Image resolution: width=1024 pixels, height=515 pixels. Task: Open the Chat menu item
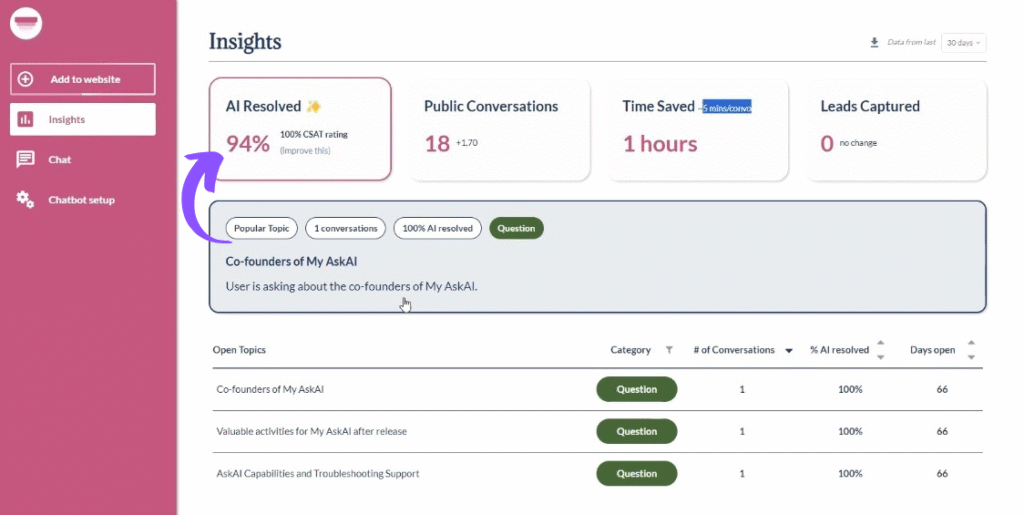60,160
